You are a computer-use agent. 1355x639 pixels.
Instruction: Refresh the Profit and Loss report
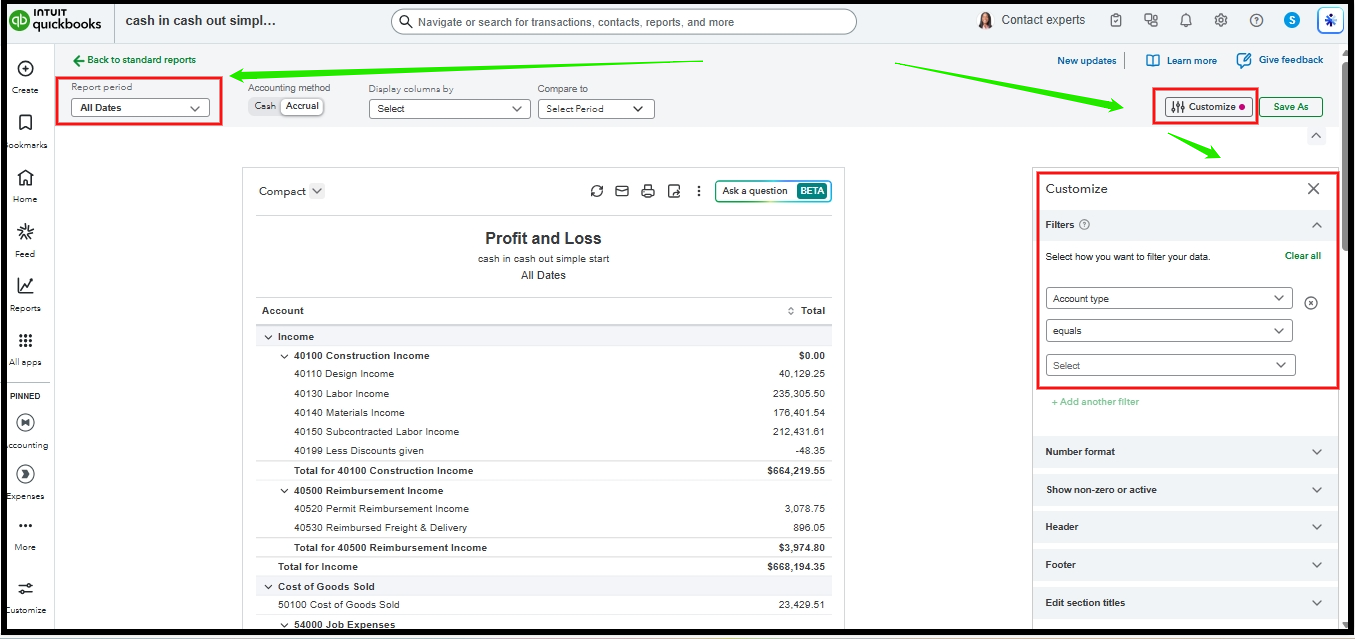597,191
